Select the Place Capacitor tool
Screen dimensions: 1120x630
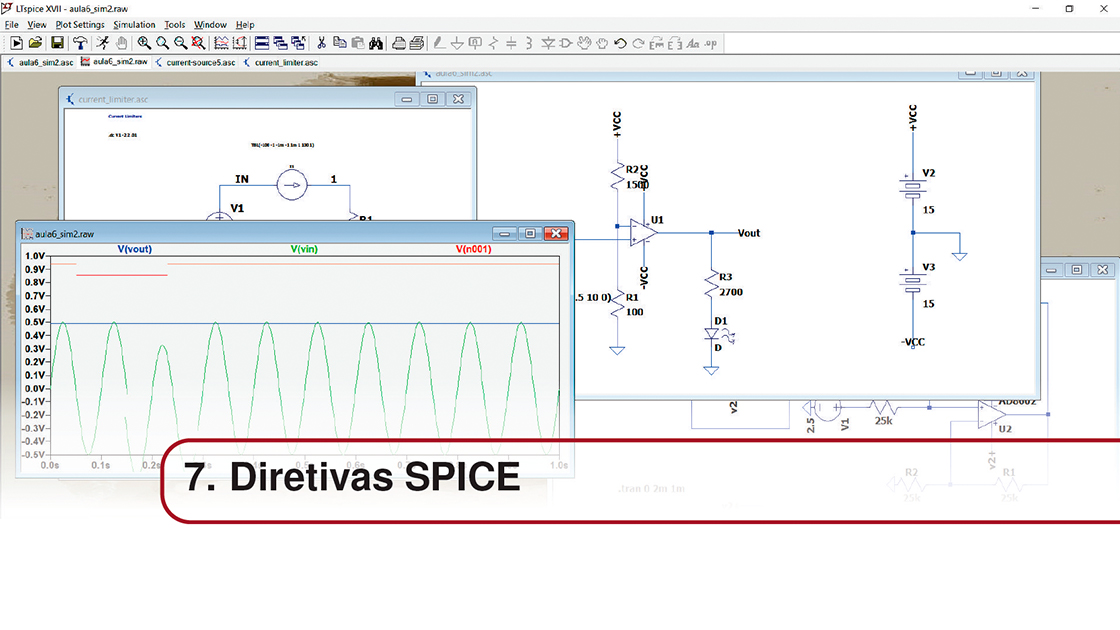511,44
